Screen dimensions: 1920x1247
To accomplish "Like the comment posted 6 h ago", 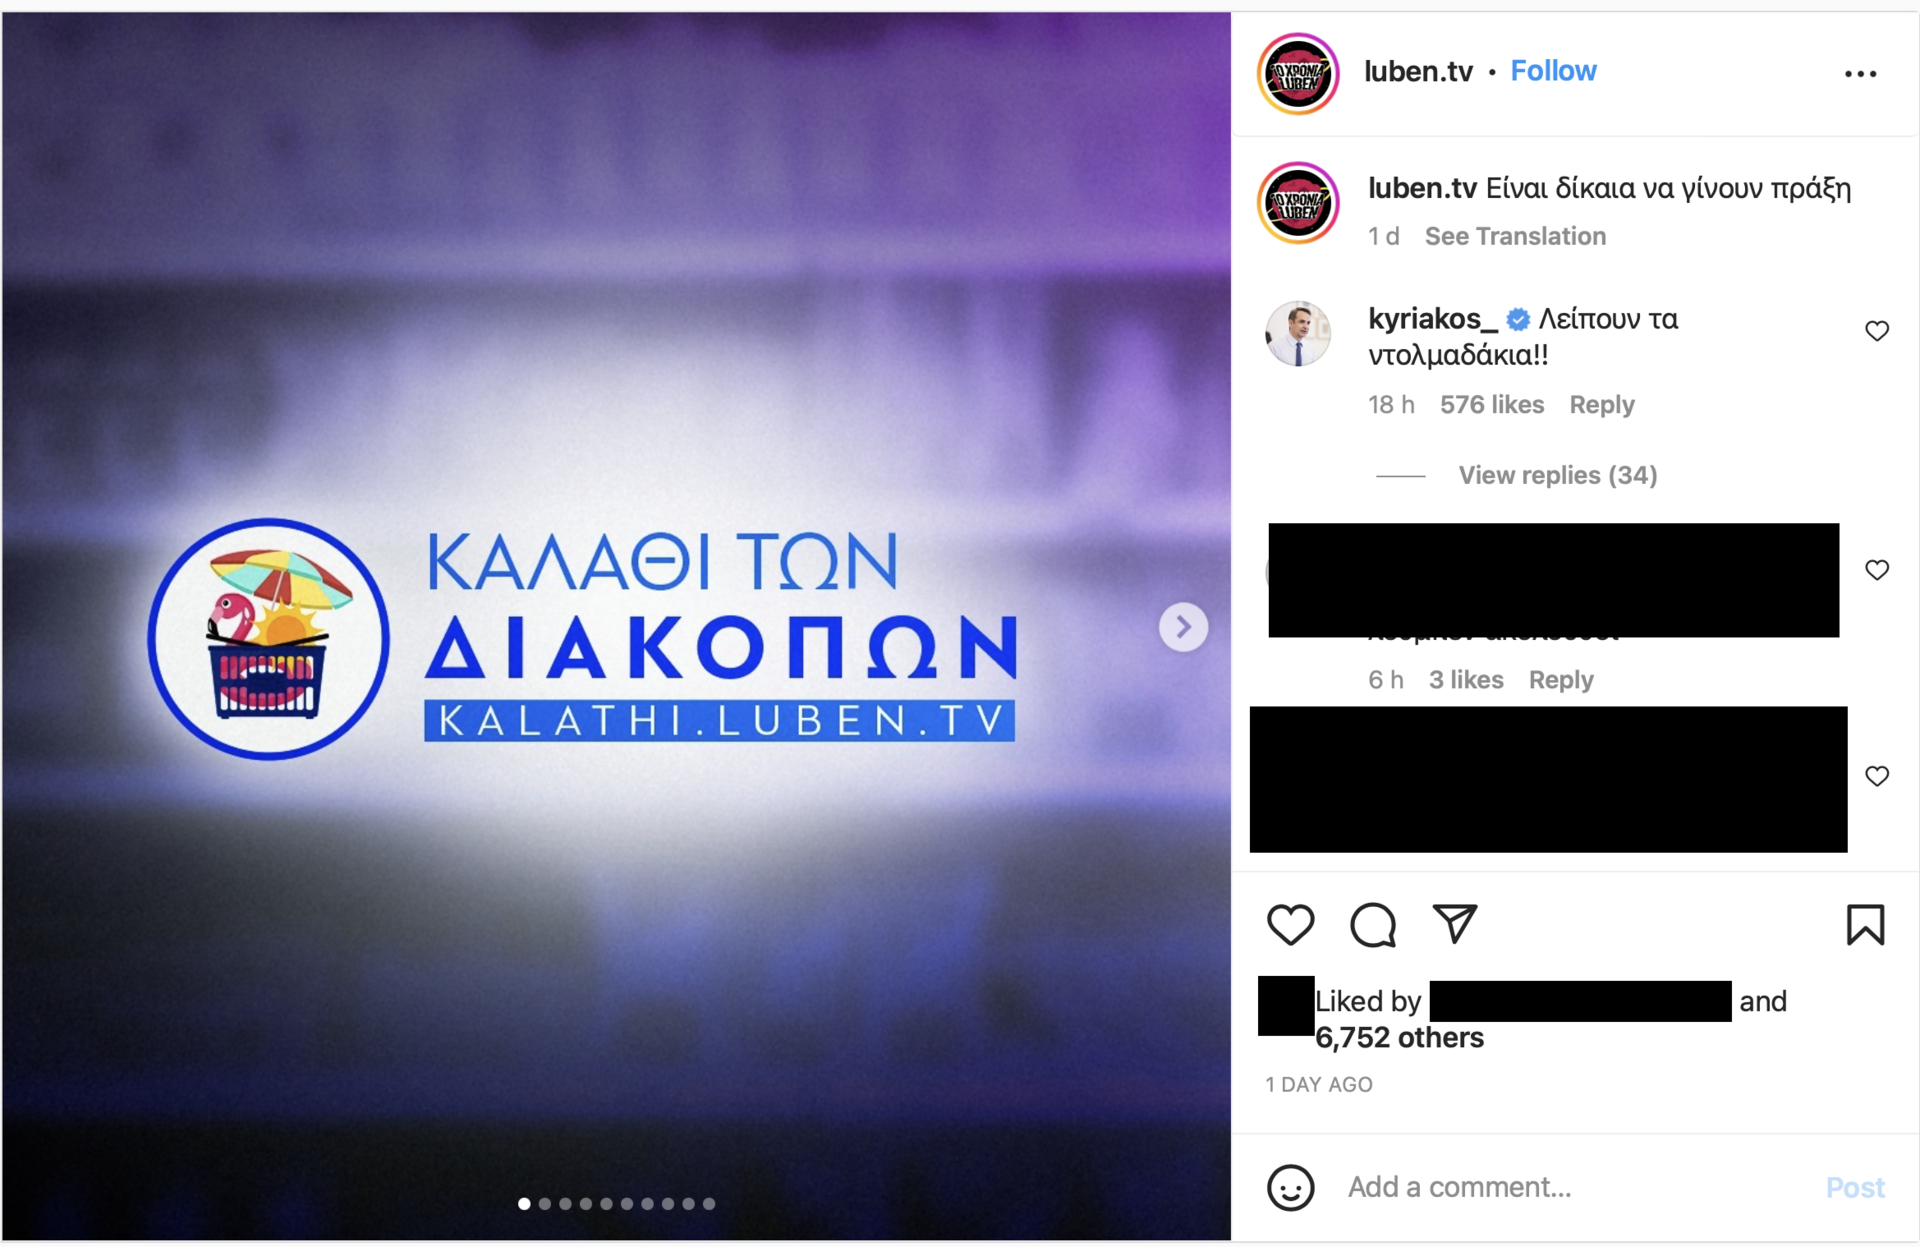I will pyautogui.click(x=1877, y=570).
